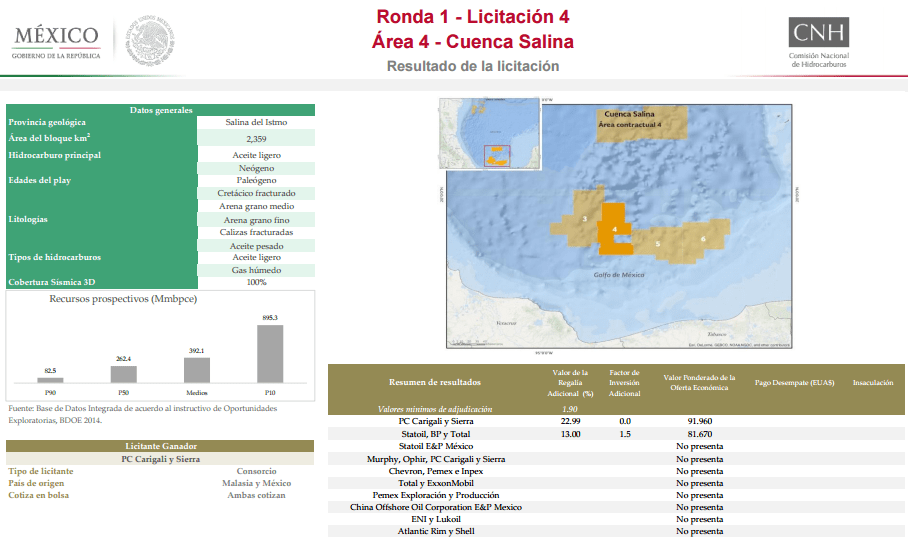Click the winner name 'PC Carigali y Sierra' under Licitante Ganador
Screen dimensions: 908x538
tap(160, 459)
